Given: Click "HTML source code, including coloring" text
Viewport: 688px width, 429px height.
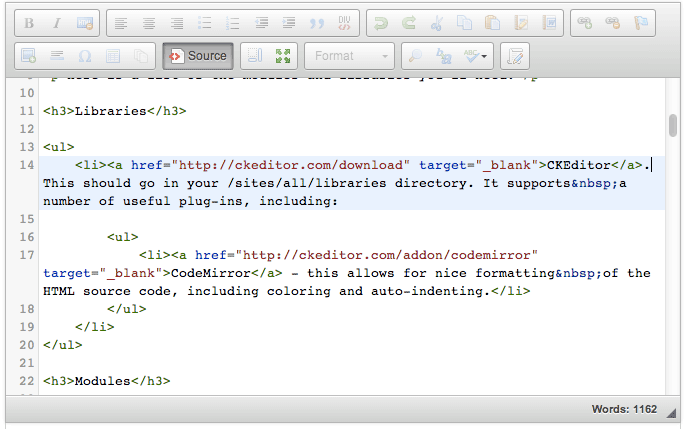Looking at the screenshot, I should pyautogui.click(x=187, y=291).
